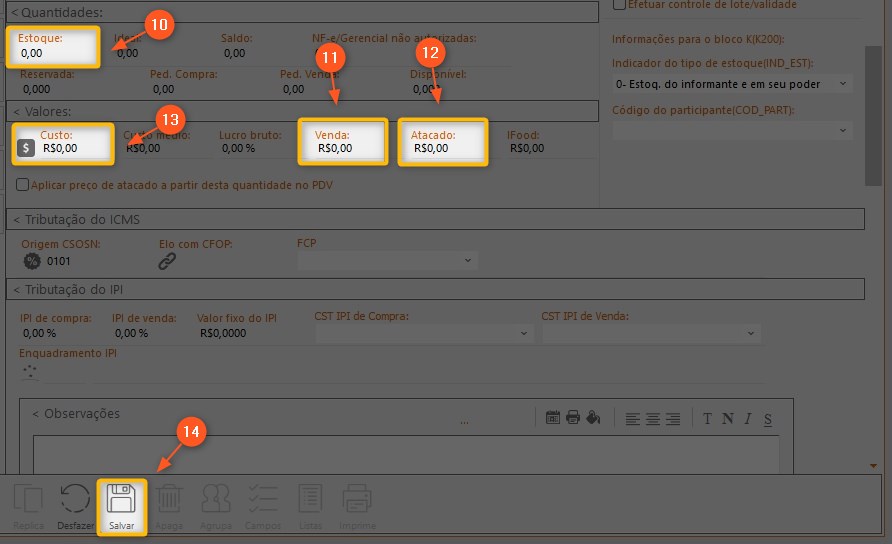Image resolution: width=892 pixels, height=544 pixels.
Task: Enable Aplicar preço de atacado checkbox
Action: tap(23, 185)
